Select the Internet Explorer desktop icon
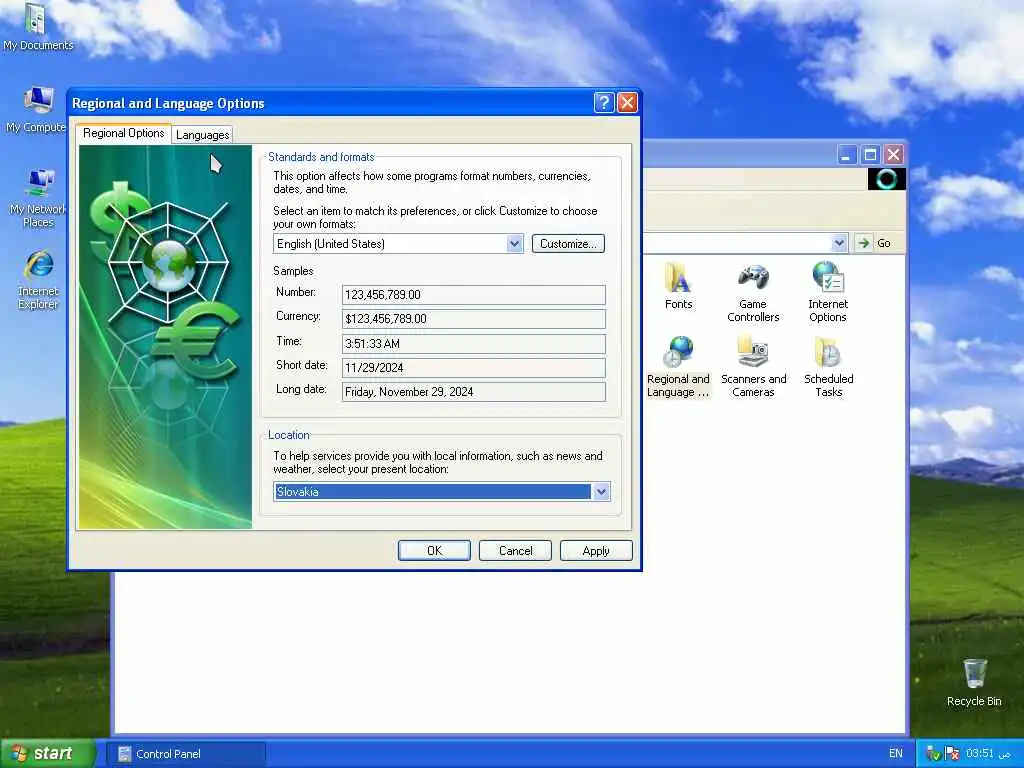 (x=38, y=279)
